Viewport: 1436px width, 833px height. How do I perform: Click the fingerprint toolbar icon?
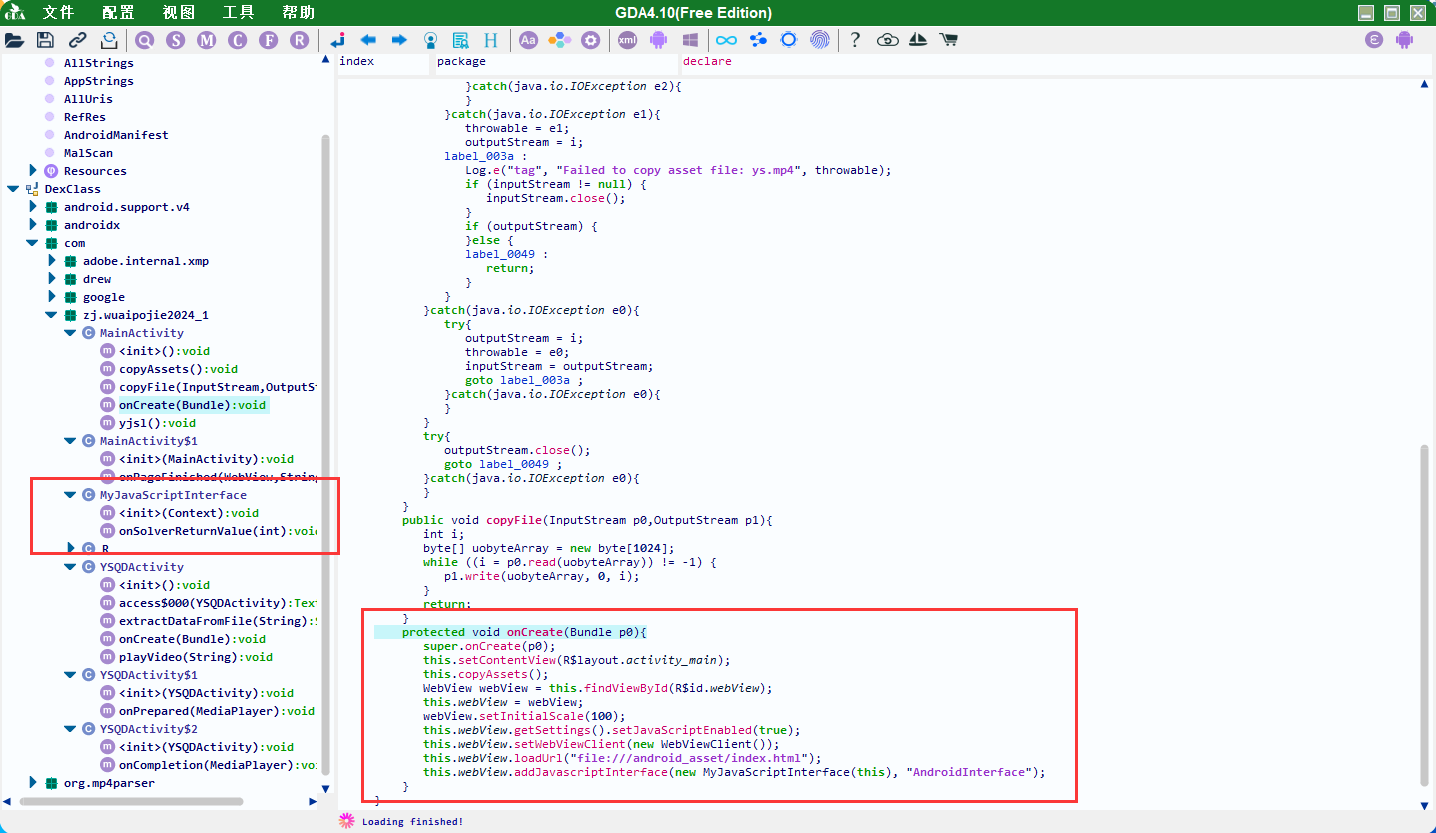pos(819,40)
